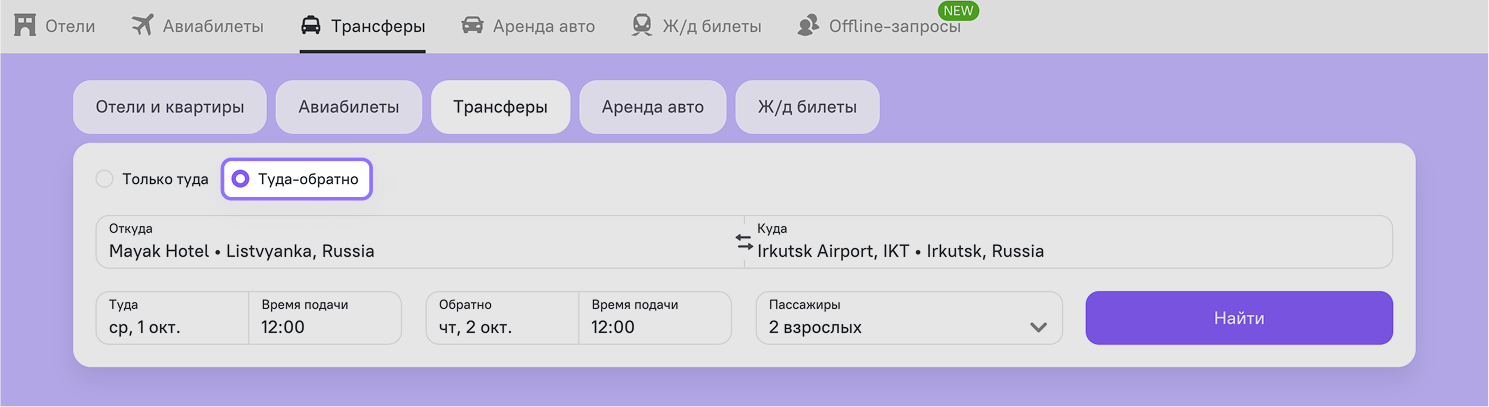Select the Только туда radio option

click(x=104, y=179)
